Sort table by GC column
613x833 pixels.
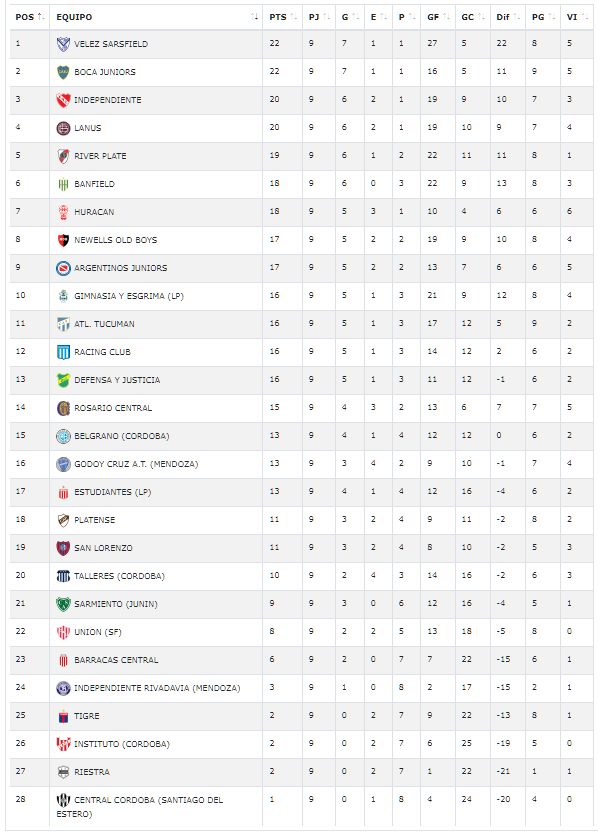pos(473,17)
